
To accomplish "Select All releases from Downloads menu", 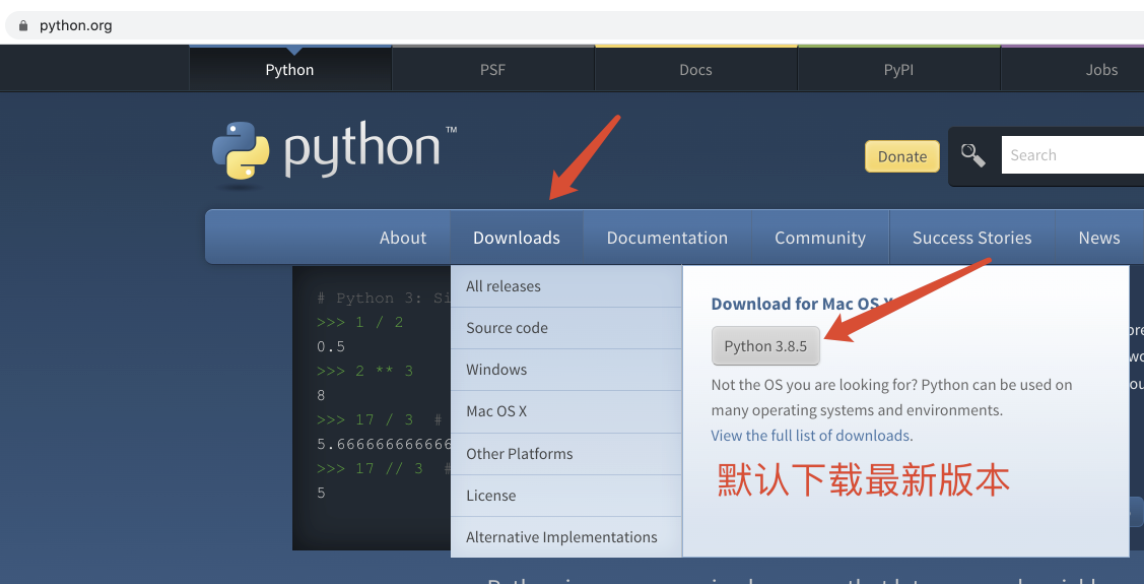I will [x=503, y=286].
